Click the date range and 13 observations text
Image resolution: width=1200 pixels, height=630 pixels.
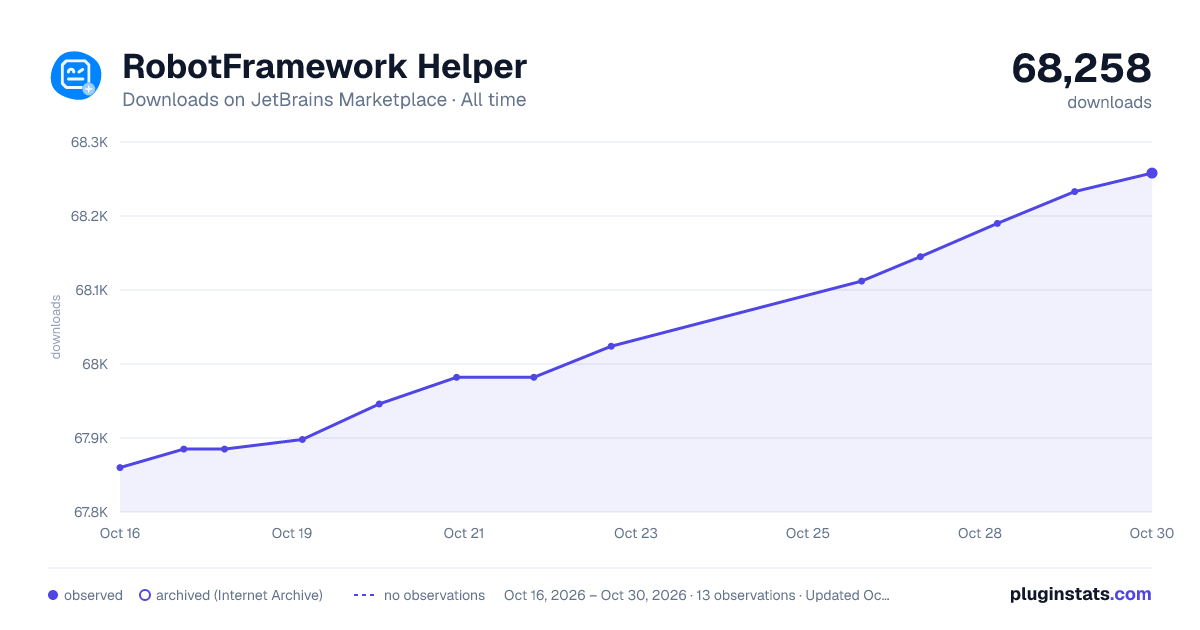point(697,595)
